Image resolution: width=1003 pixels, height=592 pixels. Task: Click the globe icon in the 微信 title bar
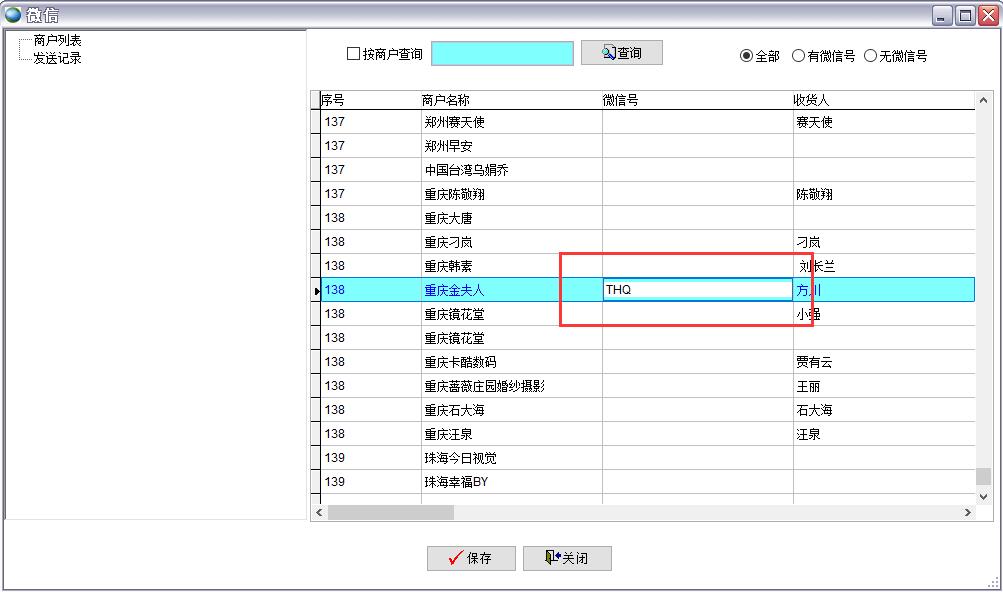point(11,14)
